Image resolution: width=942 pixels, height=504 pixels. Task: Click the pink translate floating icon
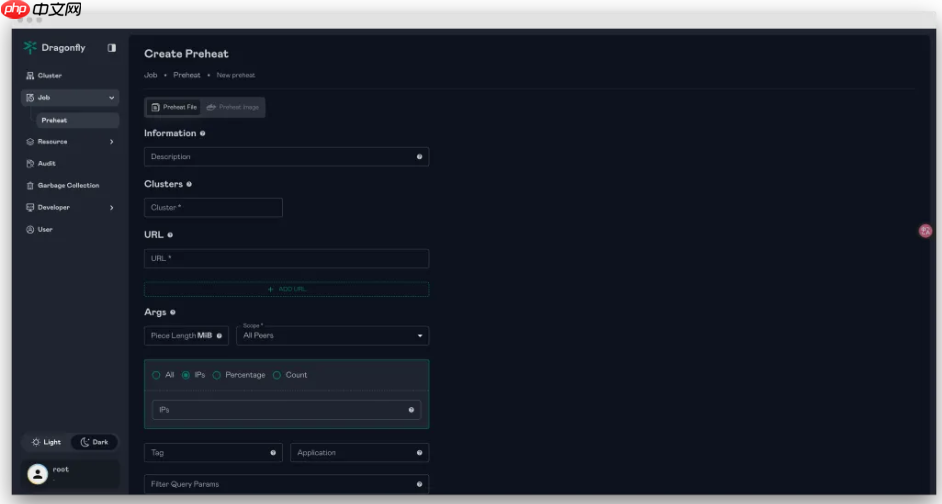pos(926,231)
